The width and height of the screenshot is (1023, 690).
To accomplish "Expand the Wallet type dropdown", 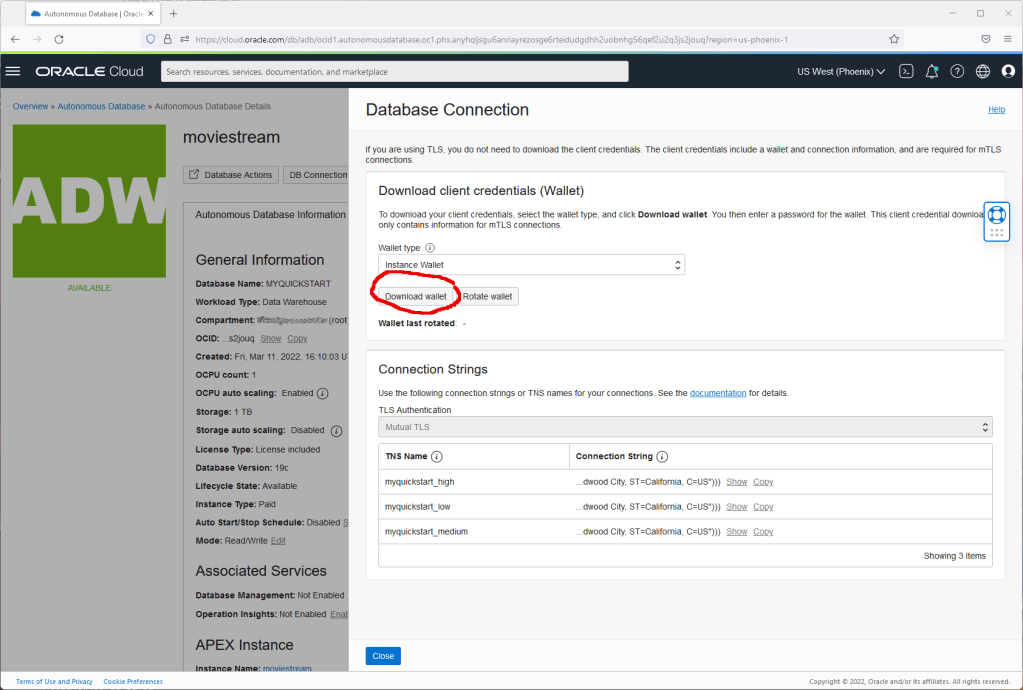I will pyautogui.click(x=531, y=265).
